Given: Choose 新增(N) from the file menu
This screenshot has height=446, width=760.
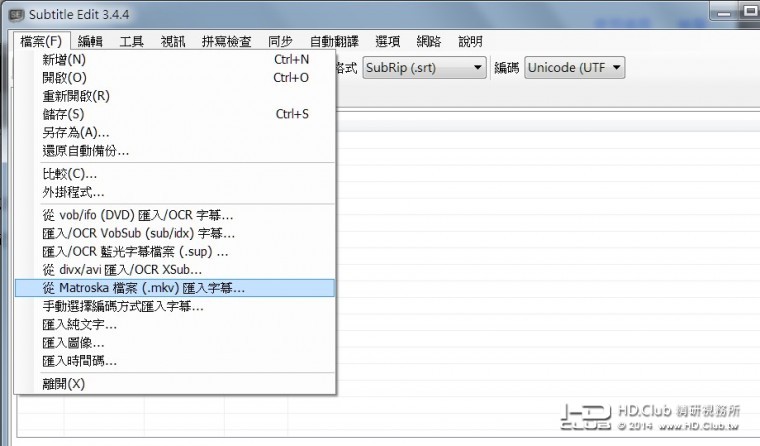Looking at the screenshot, I should tap(175, 60).
